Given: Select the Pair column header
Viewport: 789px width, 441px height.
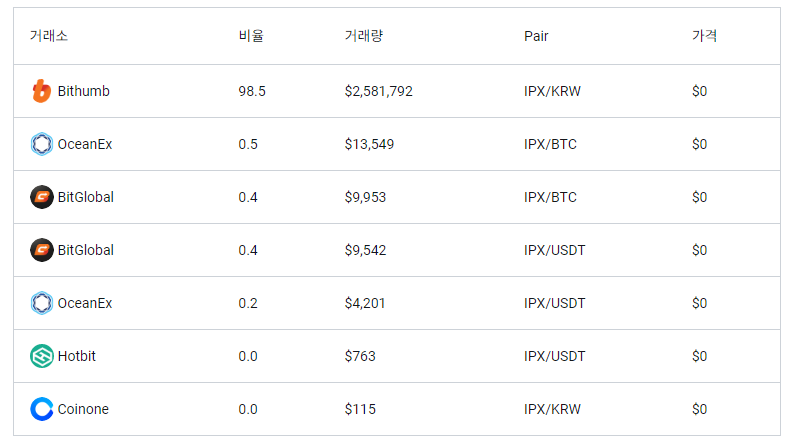Looking at the screenshot, I should point(536,36).
